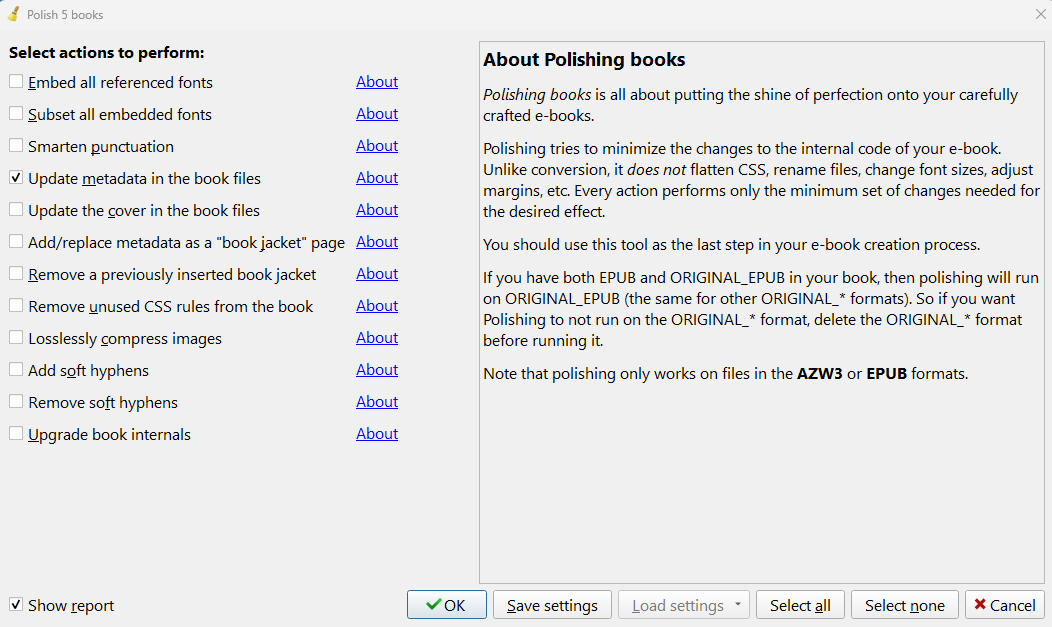The image size is (1052, 627).
Task: Enable Embed all referenced fonts checkbox
Action: point(16,82)
